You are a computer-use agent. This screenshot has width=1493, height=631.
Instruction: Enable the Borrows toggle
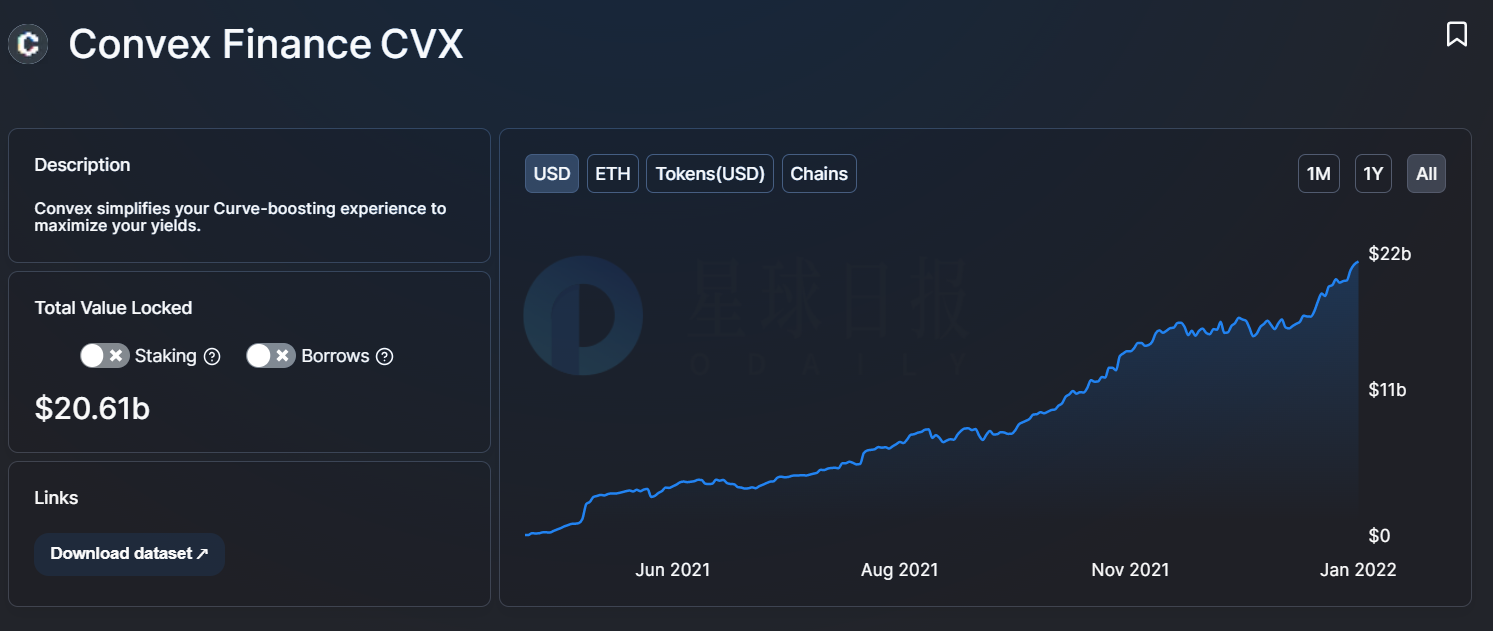[x=271, y=356]
